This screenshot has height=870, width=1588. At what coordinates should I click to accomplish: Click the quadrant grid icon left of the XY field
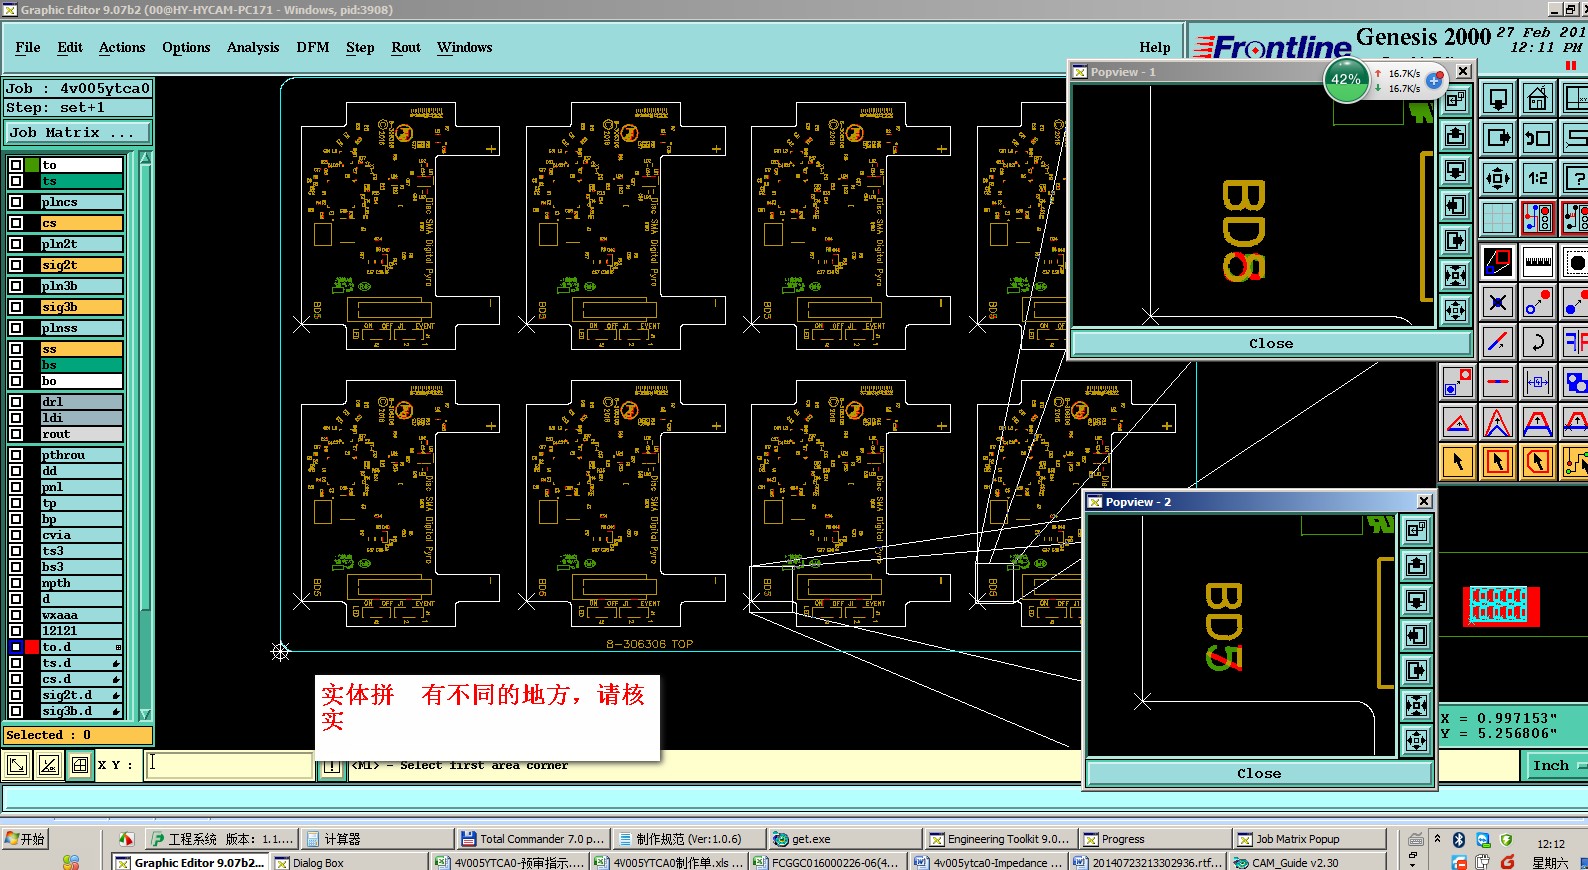[80, 766]
